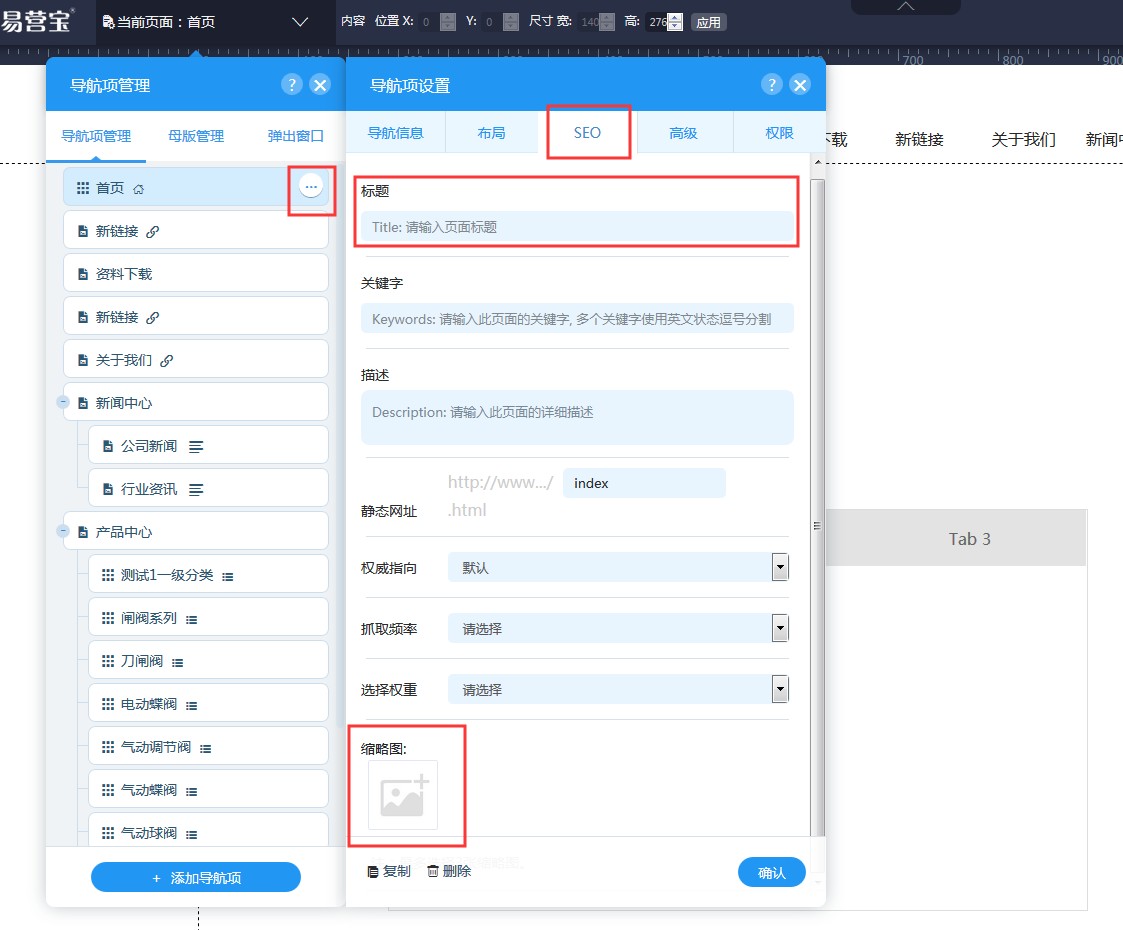Click the list icon beside 行业资讯
Viewport: 1123px width, 930px height.
[x=196, y=490]
